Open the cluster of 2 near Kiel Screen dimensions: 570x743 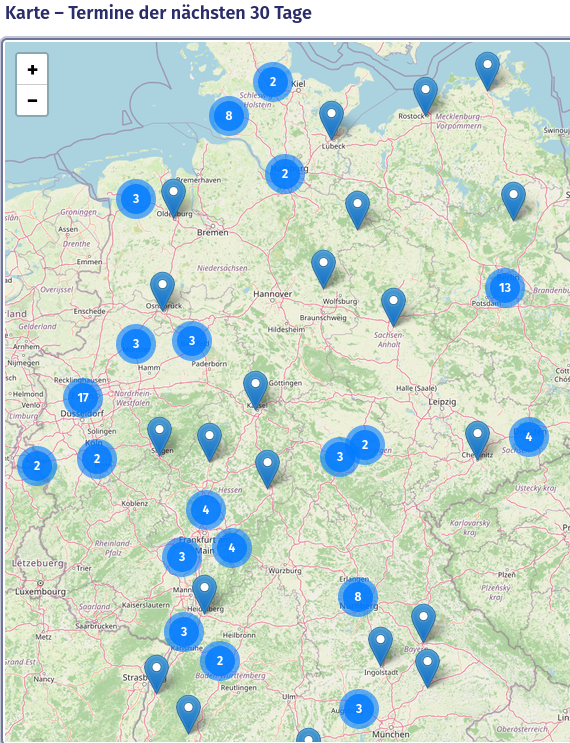[272, 82]
